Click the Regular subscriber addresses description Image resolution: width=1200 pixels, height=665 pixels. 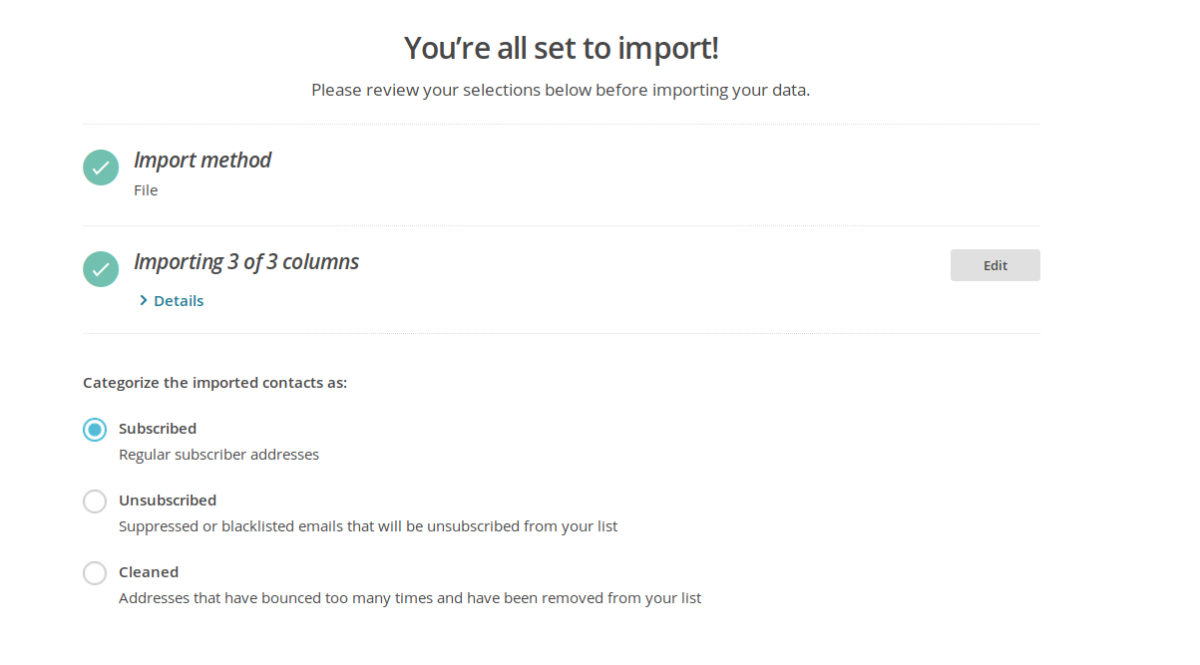[x=219, y=454]
